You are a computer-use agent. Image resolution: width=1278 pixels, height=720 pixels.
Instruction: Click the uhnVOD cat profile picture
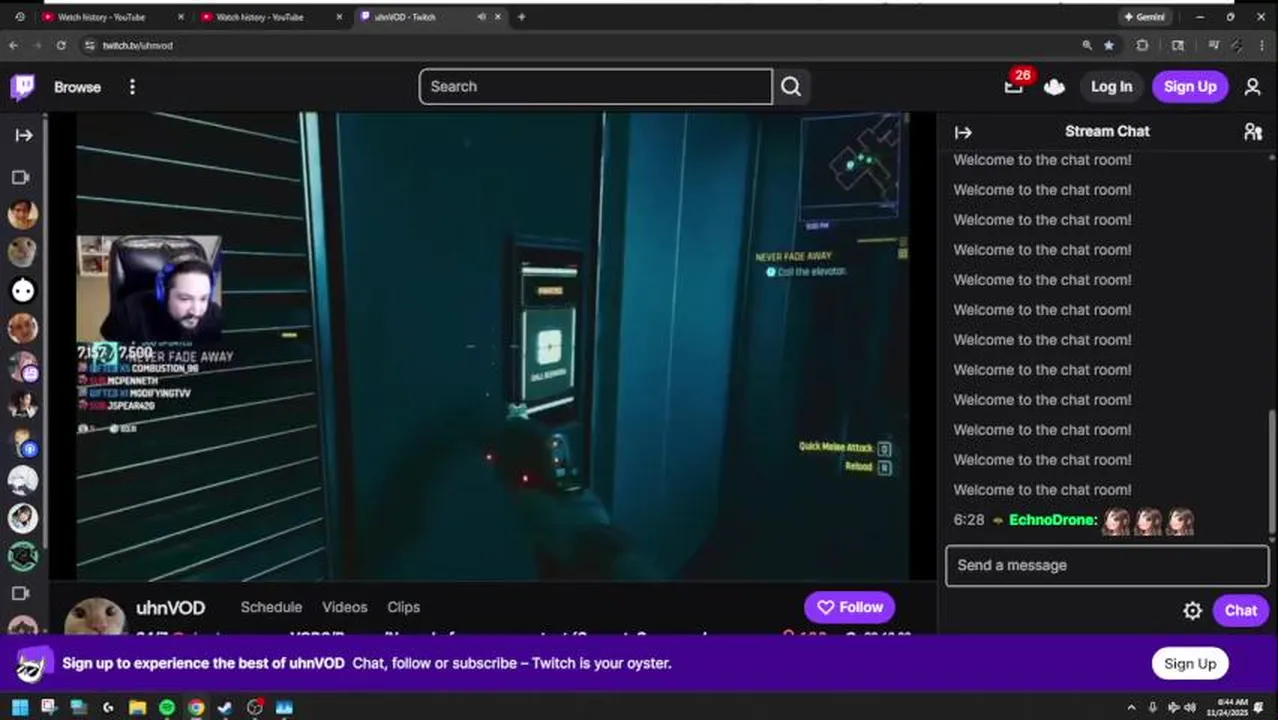95,617
